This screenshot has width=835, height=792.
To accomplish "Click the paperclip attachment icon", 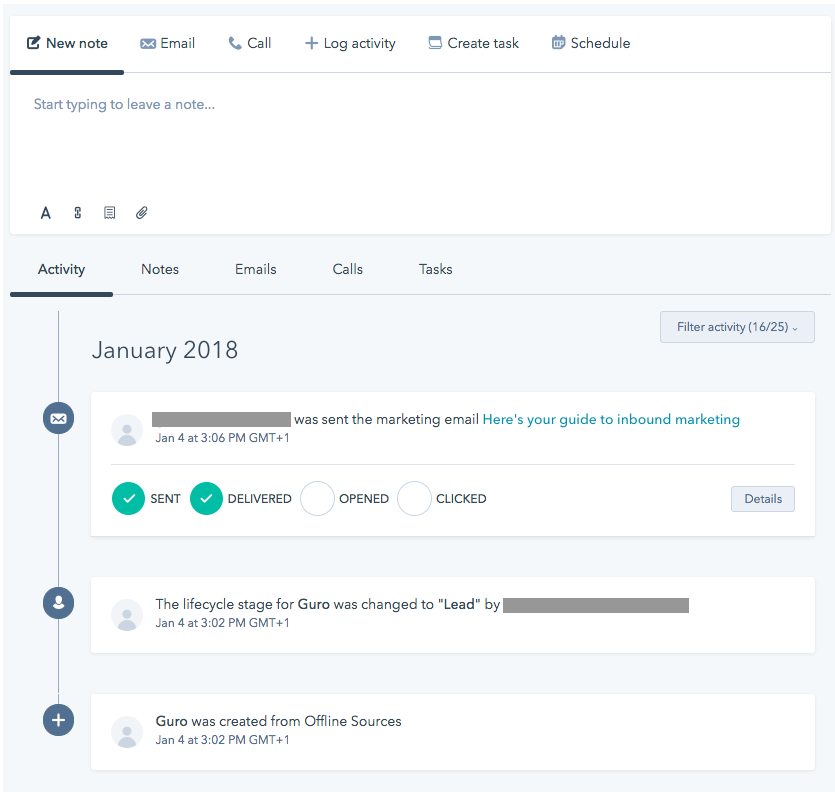I will pos(142,213).
